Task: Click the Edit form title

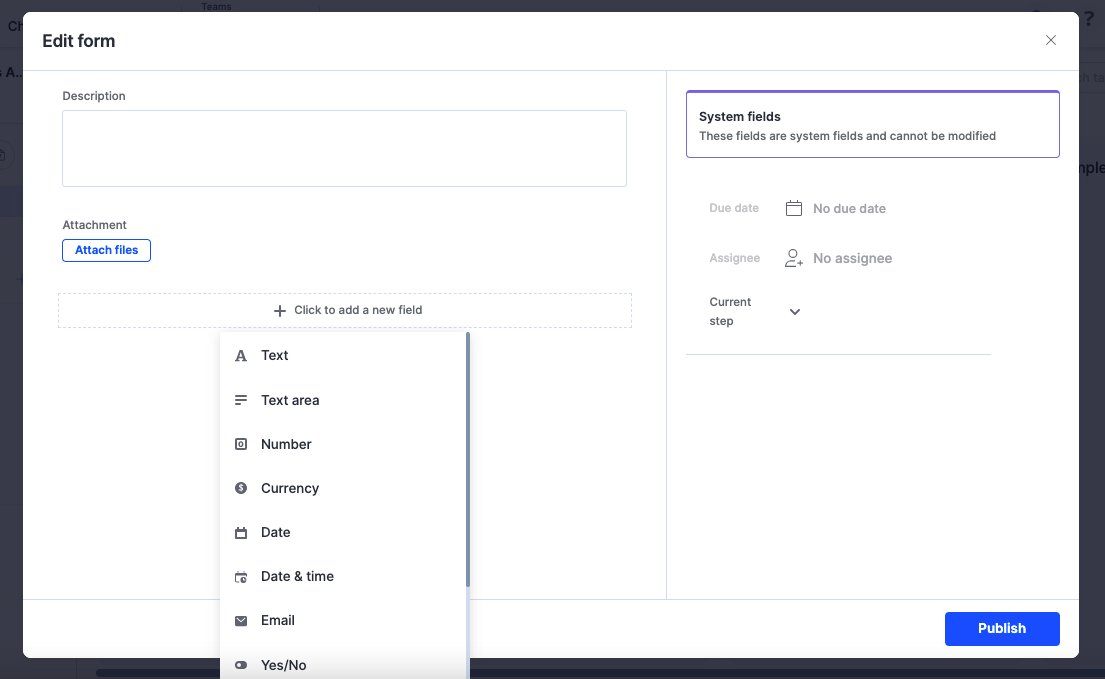Action: (79, 41)
